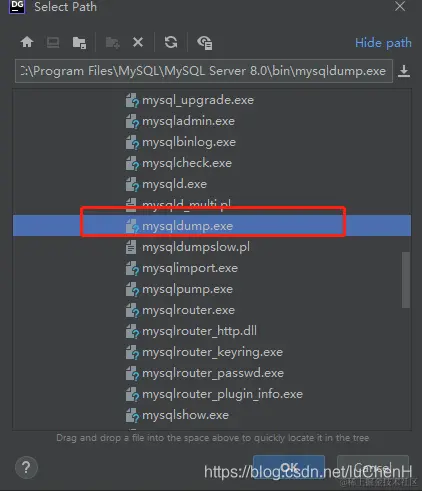The width and height of the screenshot is (422, 491).
Task: Click the Hide path link
Action: click(x=383, y=43)
